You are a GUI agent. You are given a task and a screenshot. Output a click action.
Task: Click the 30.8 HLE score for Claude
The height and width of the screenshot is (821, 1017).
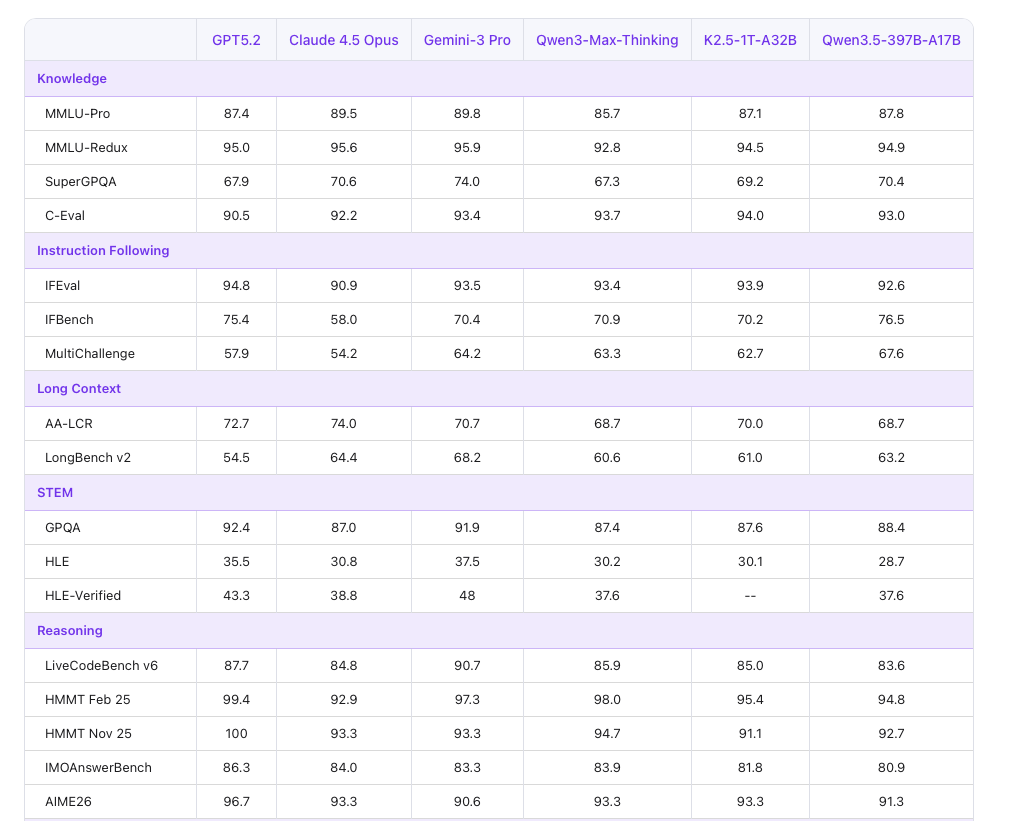[x=344, y=562]
